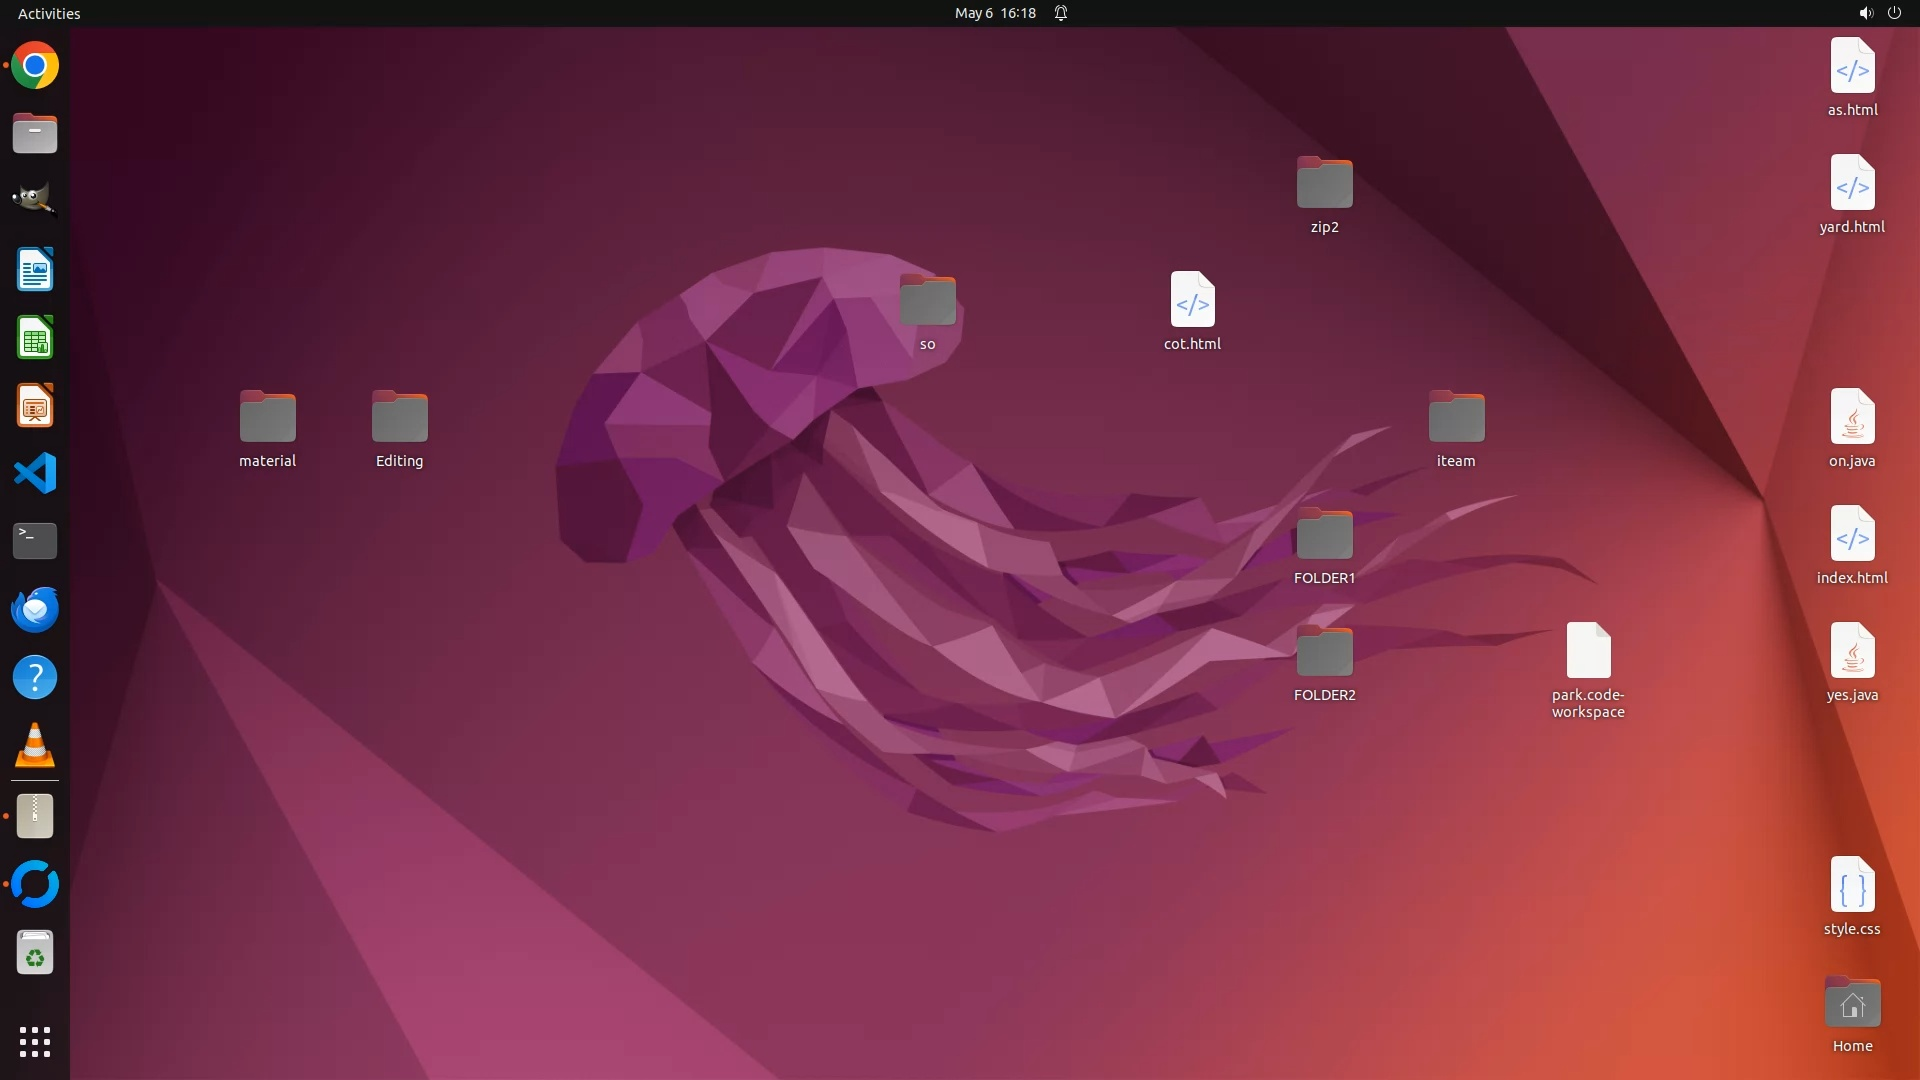Click the volume icon in top bar
Image resolution: width=1920 pixels, height=1080 pixels.
(x=1865, y=13)
